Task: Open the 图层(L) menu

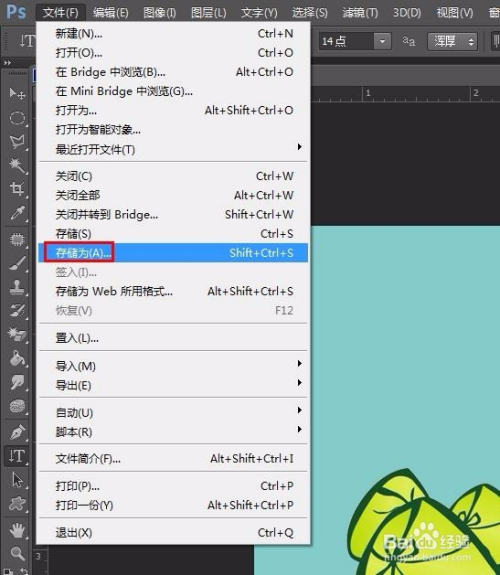Action: 209,13
